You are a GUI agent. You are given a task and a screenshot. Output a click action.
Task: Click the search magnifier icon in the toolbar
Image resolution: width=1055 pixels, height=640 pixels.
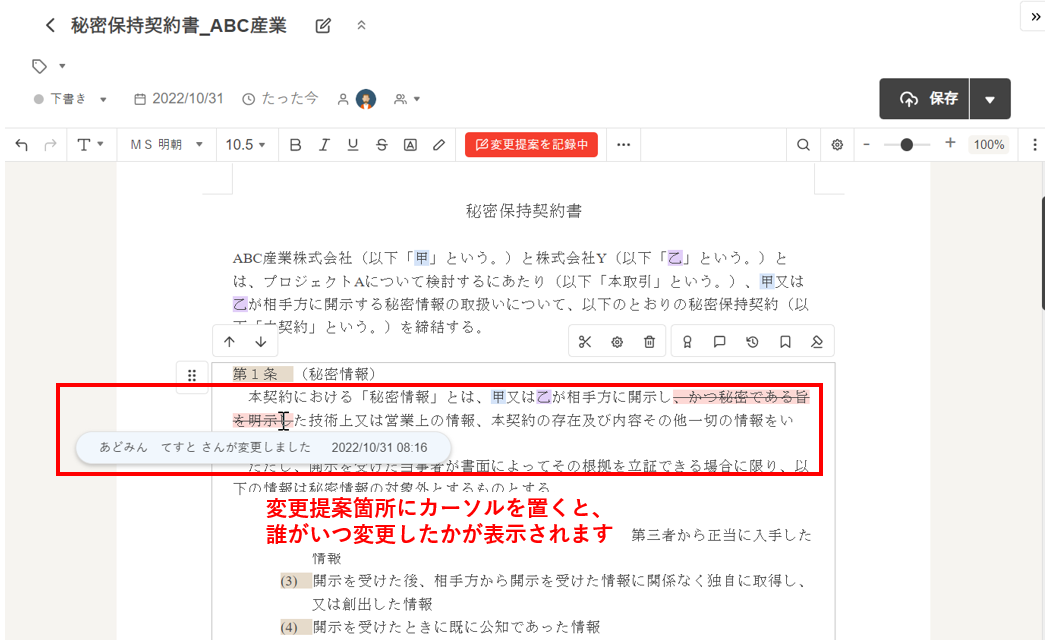(803, 145)
